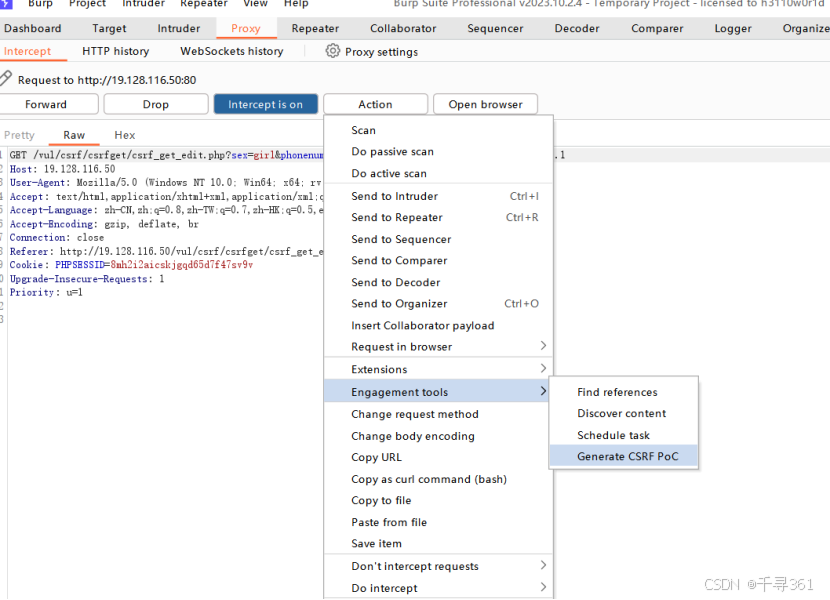
Task: Click the GET request line in editor
Action: 166,155
